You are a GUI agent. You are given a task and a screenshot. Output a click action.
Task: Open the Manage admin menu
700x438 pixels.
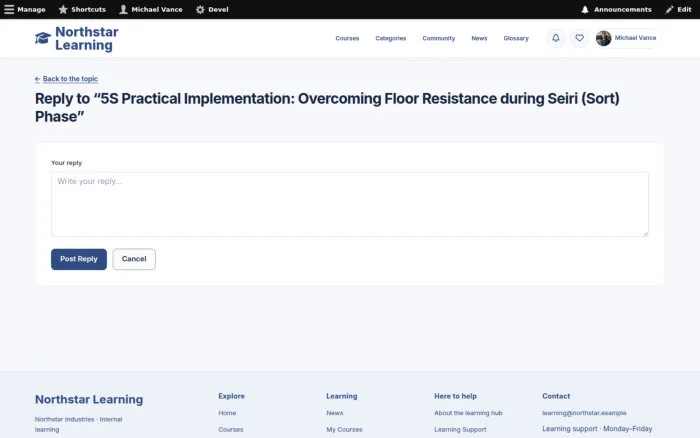(x=25, y=9)
